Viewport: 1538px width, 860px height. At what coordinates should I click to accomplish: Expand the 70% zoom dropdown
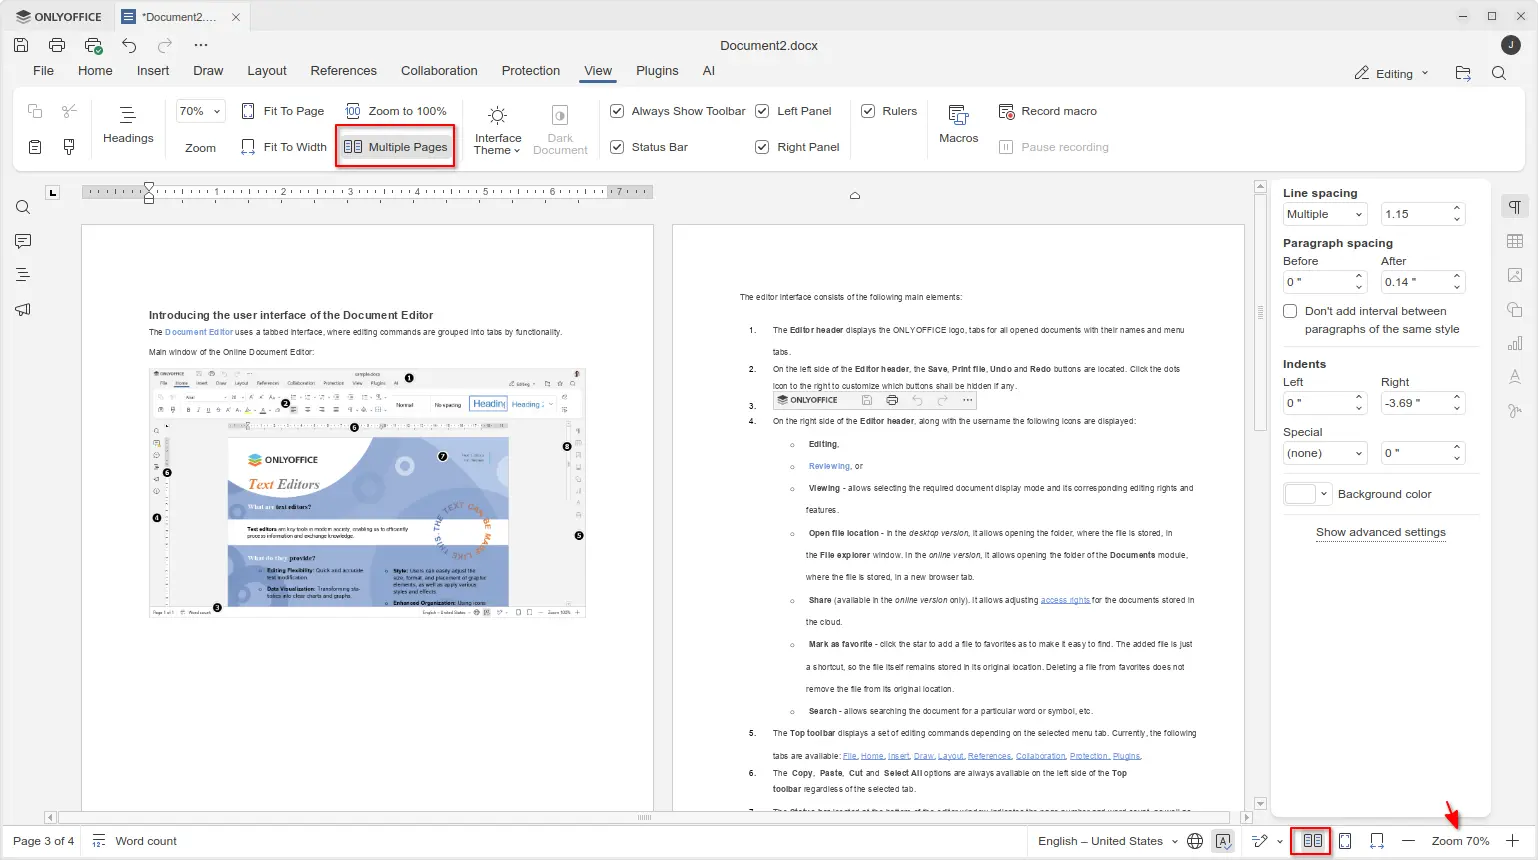click(217, 111)
